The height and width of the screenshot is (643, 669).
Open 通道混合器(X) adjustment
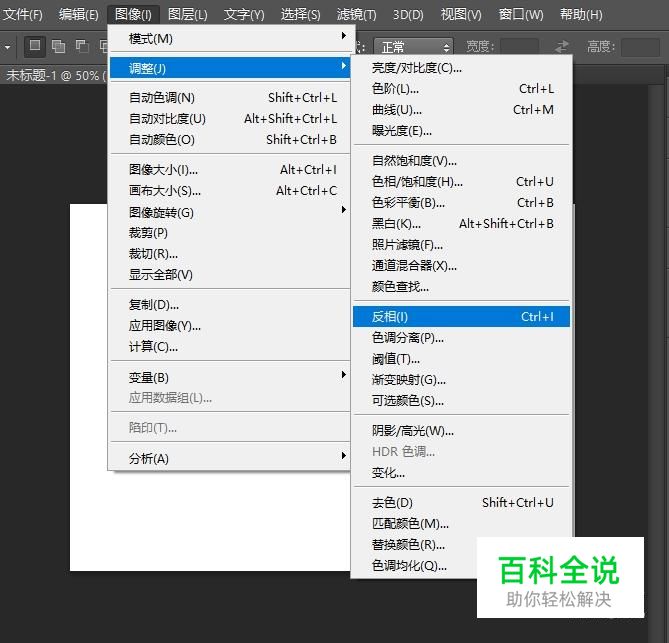pyautogui.click(x=461, y=266)
